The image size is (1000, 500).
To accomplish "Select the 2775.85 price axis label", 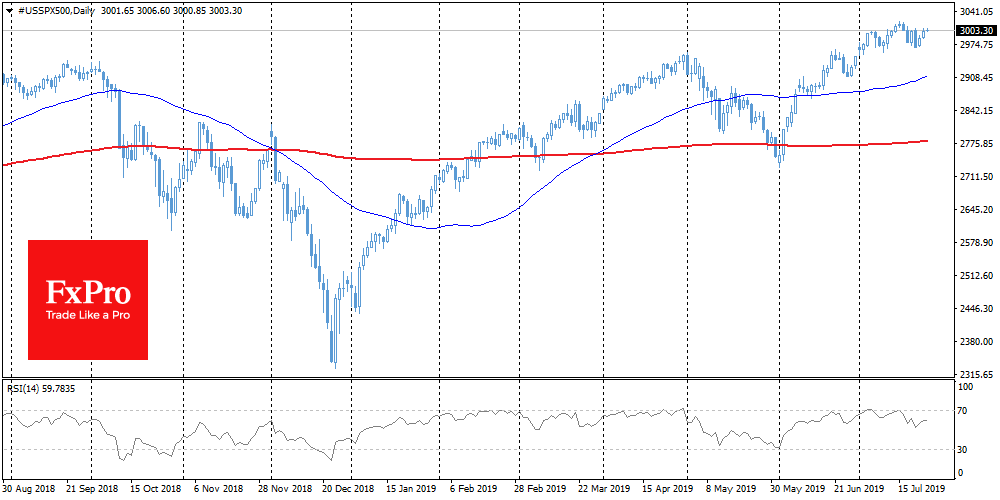I will click(x=974, y=144).
